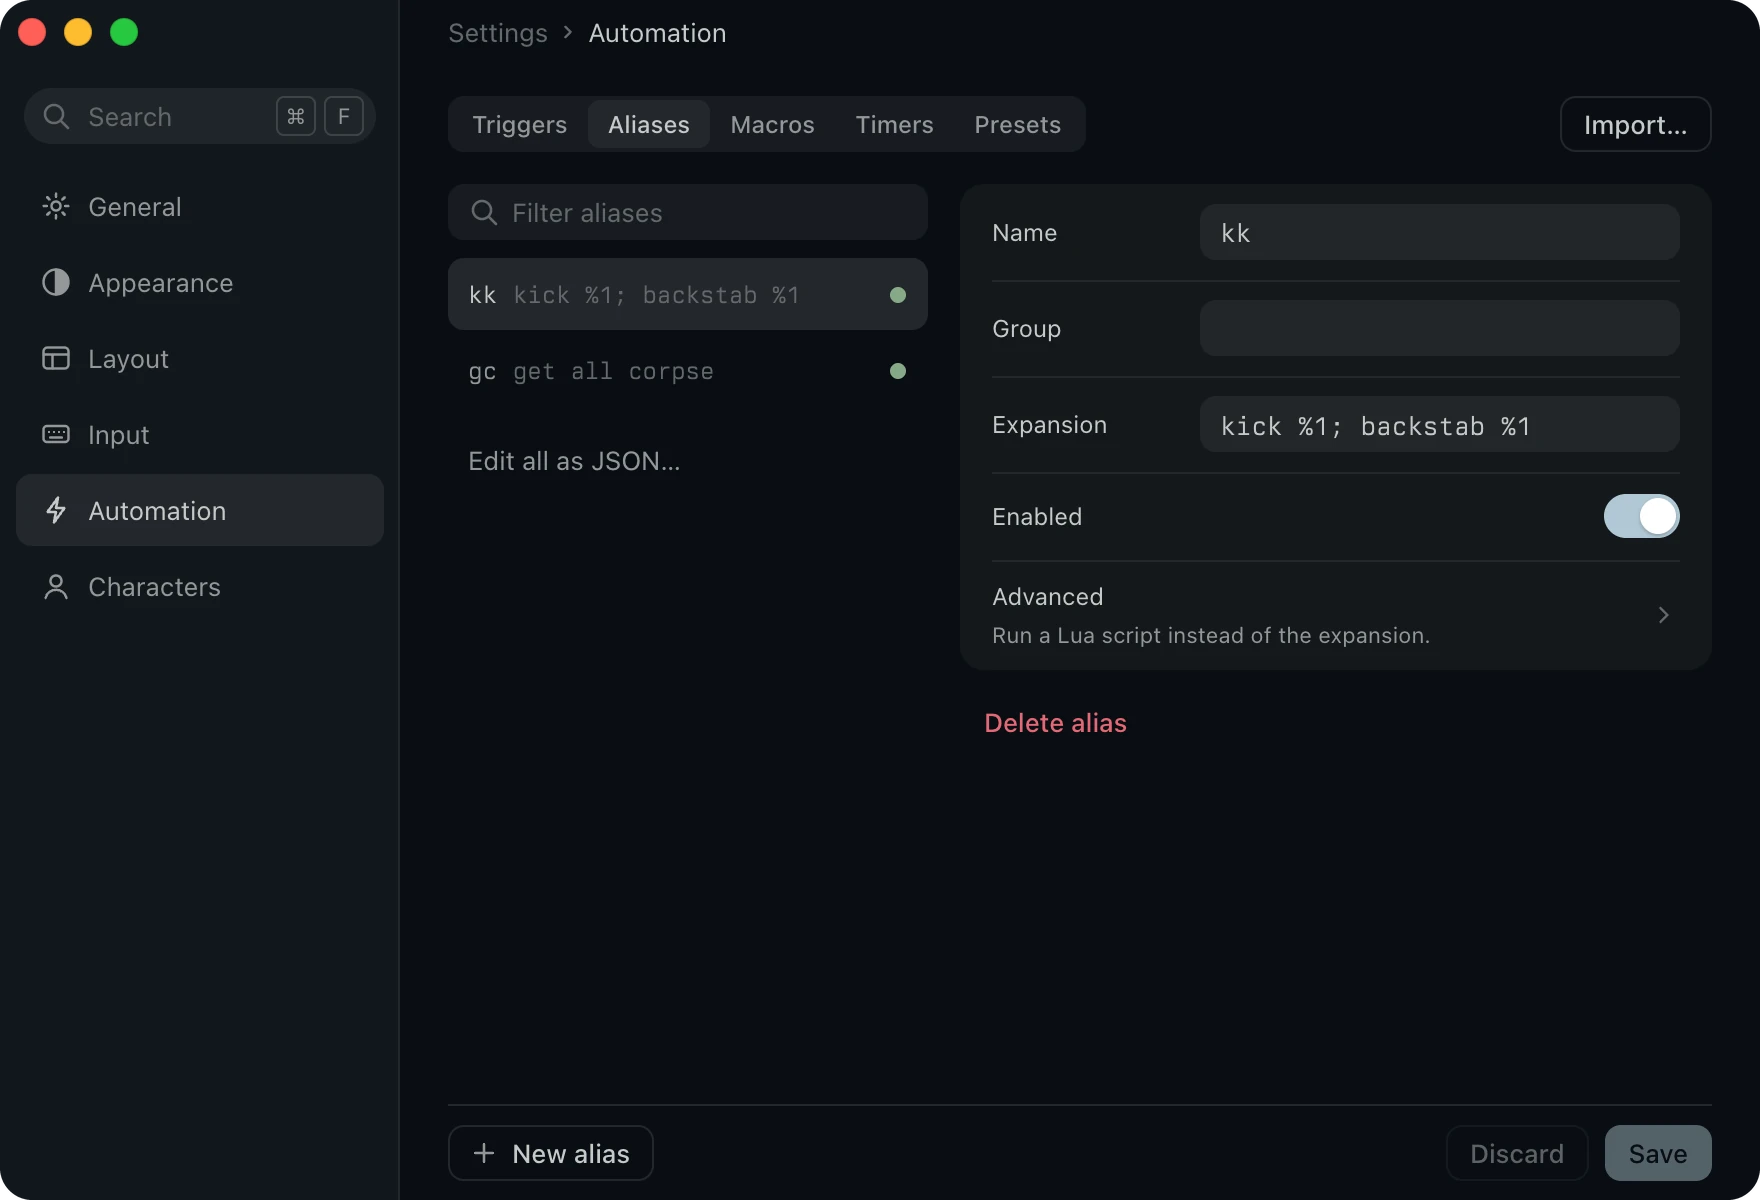Click the General sun icon
1760x1200 pixels.
[56, 207]
